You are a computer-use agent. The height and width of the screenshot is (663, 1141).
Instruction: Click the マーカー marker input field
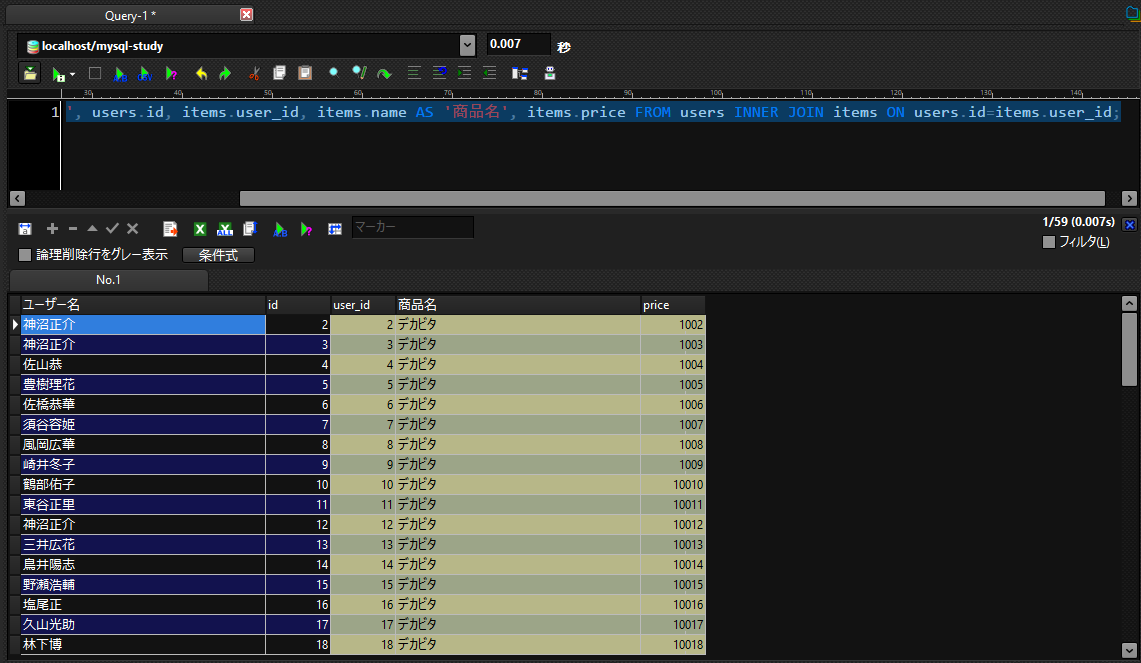click(413, 227)
